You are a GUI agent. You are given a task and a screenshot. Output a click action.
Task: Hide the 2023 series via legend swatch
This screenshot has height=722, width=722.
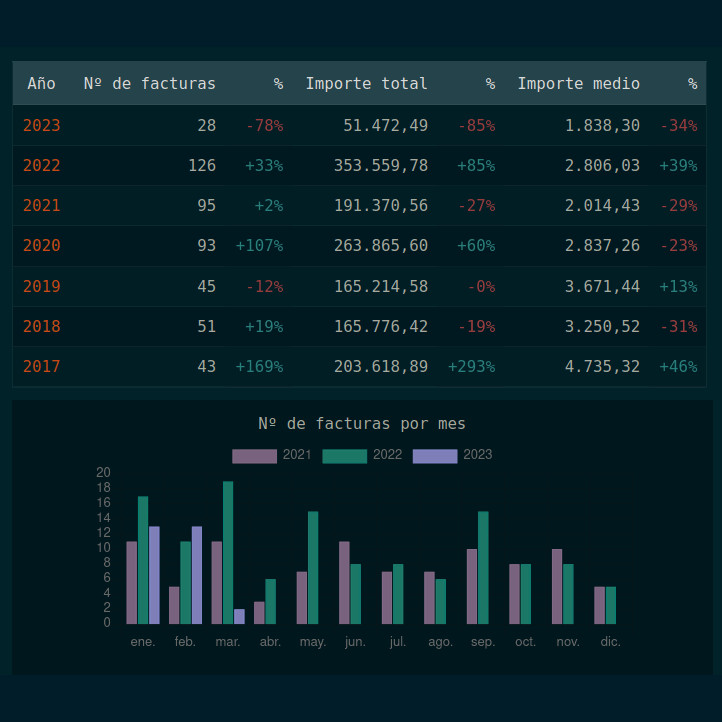[434, 456]
